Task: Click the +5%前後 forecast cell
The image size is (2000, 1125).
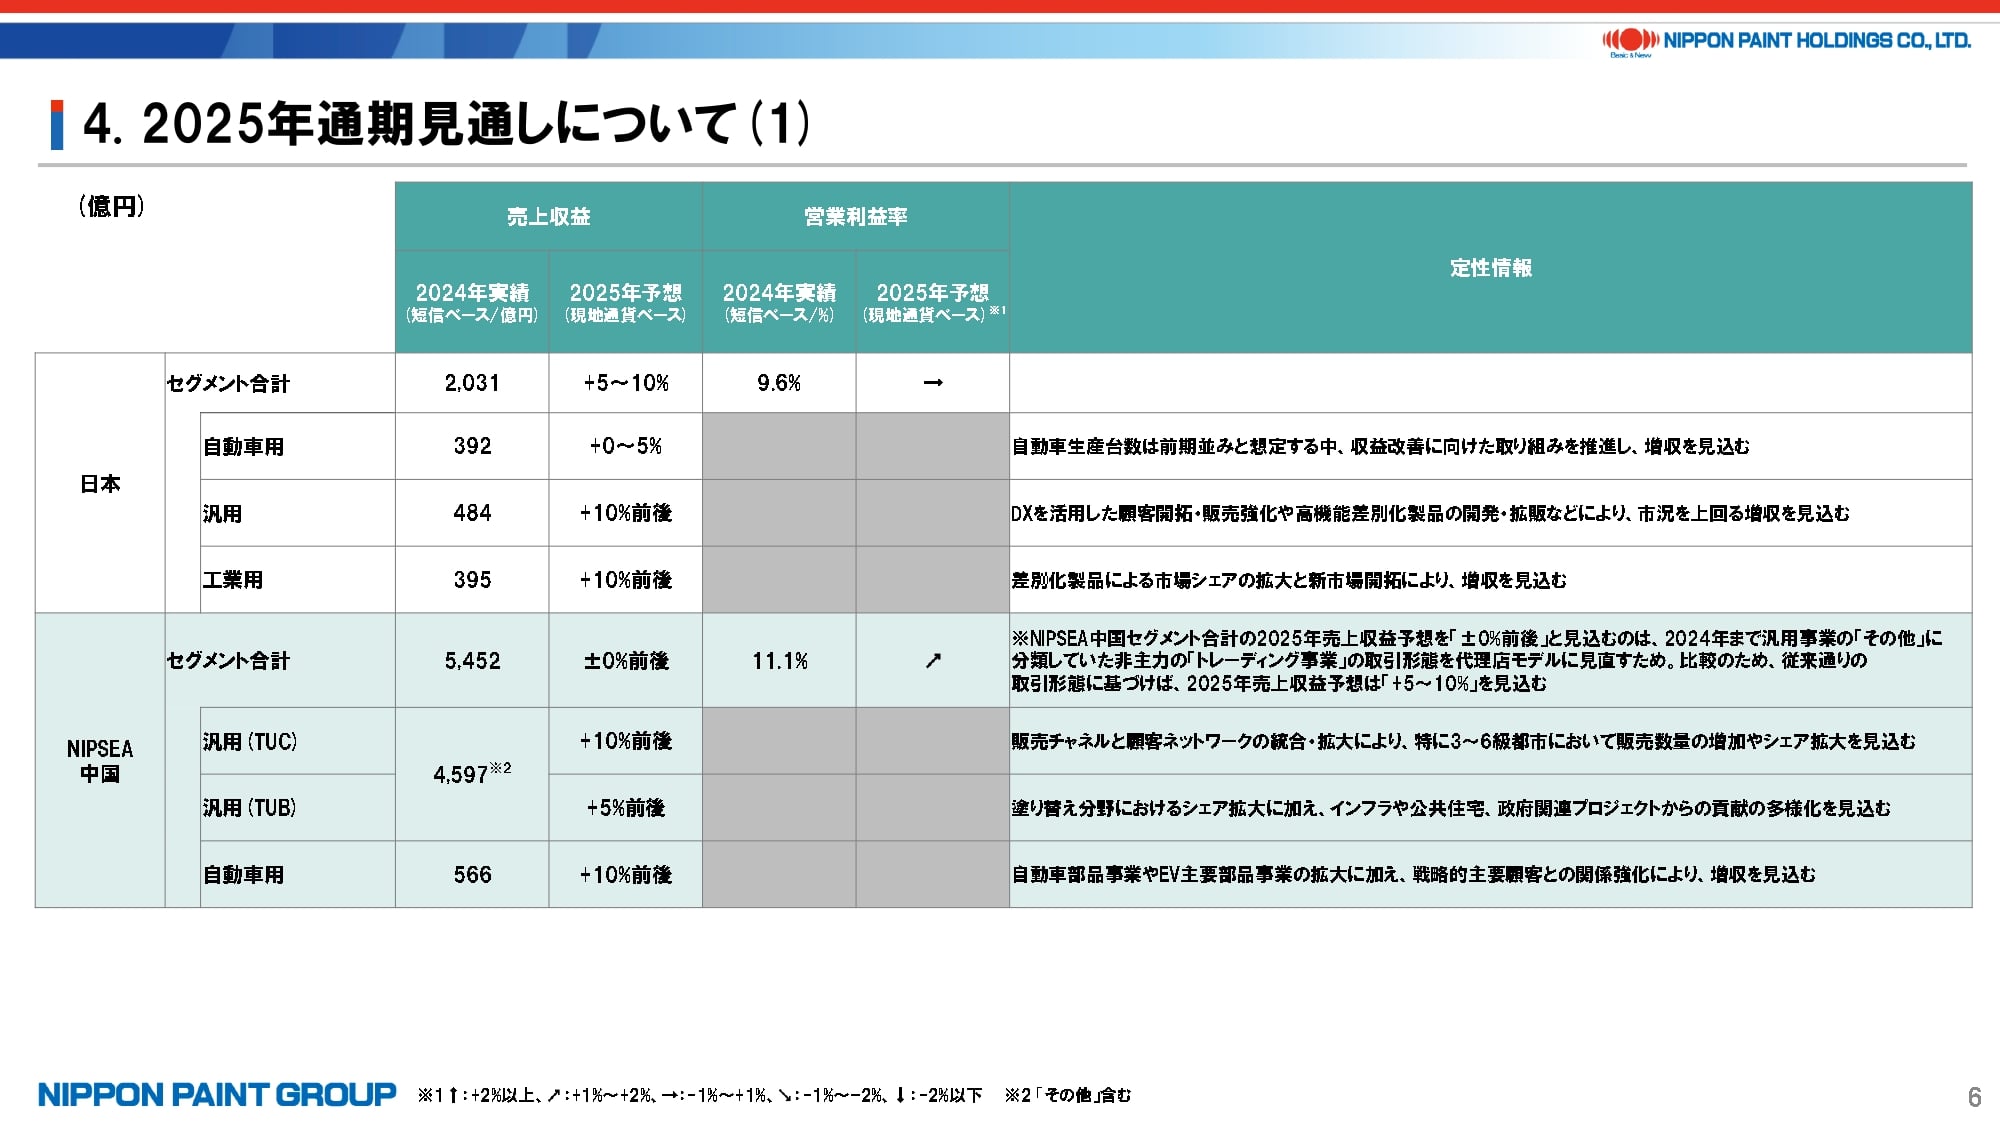Action: 626,808
